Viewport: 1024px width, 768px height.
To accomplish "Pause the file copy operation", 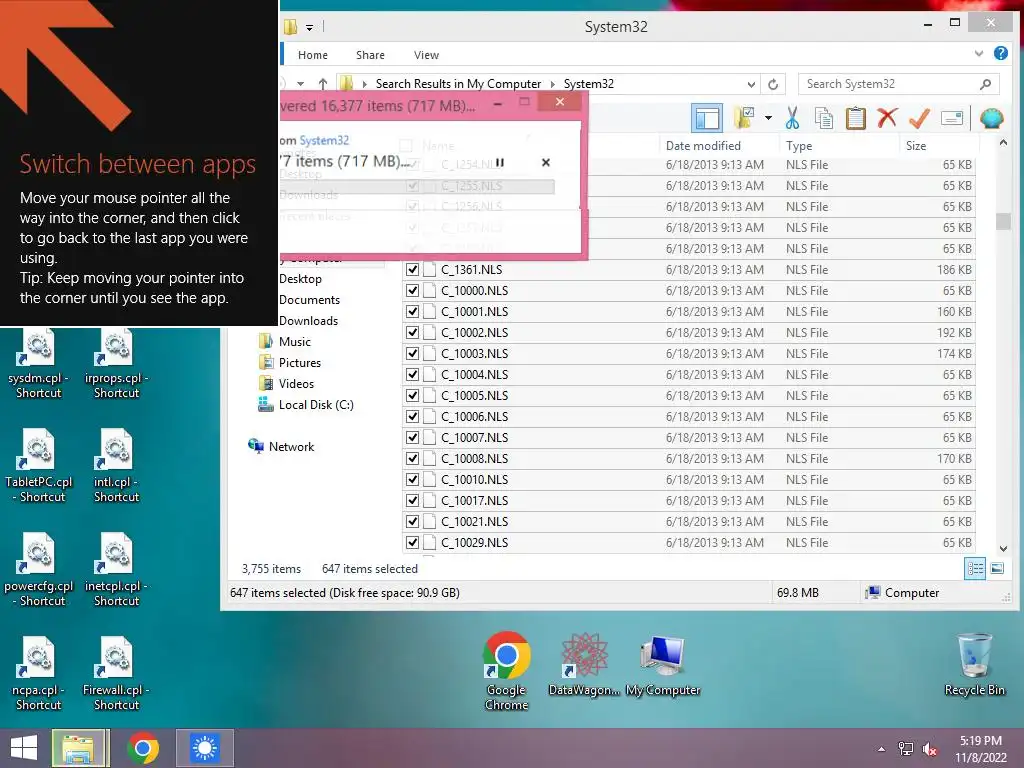I will (500, 163).
